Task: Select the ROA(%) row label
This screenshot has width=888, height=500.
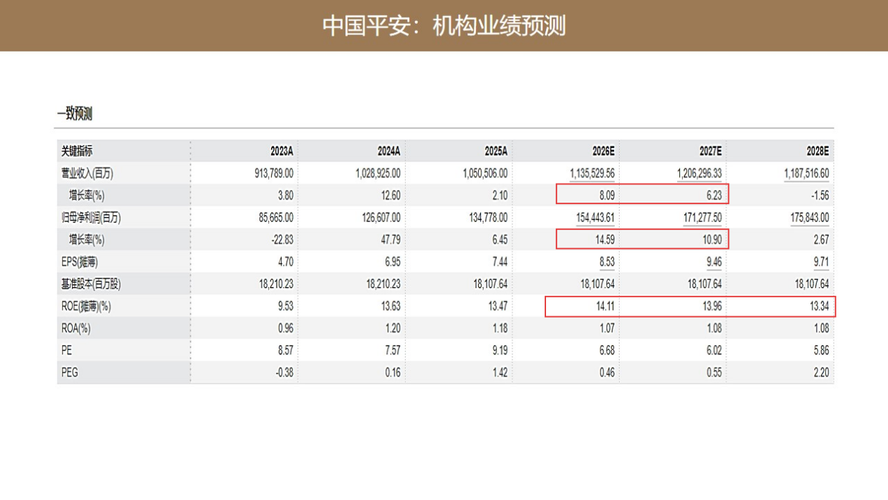Action: pyautogui.click(x=76, y=328)
